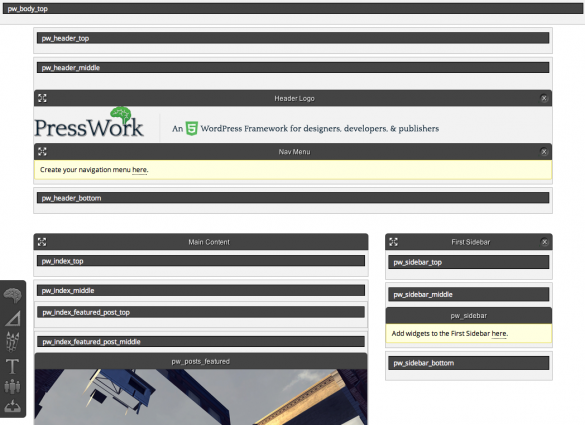Screen dimensions: 585x425
Task: Open the people icon in toolbar
Action: [x=12, y=386]
